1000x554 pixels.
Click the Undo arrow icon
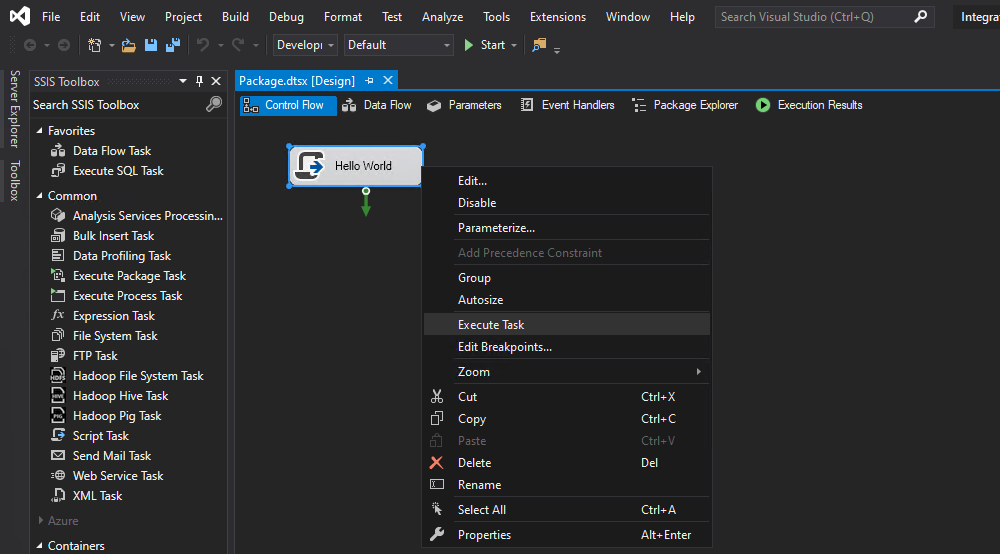(x=203, y=45)
